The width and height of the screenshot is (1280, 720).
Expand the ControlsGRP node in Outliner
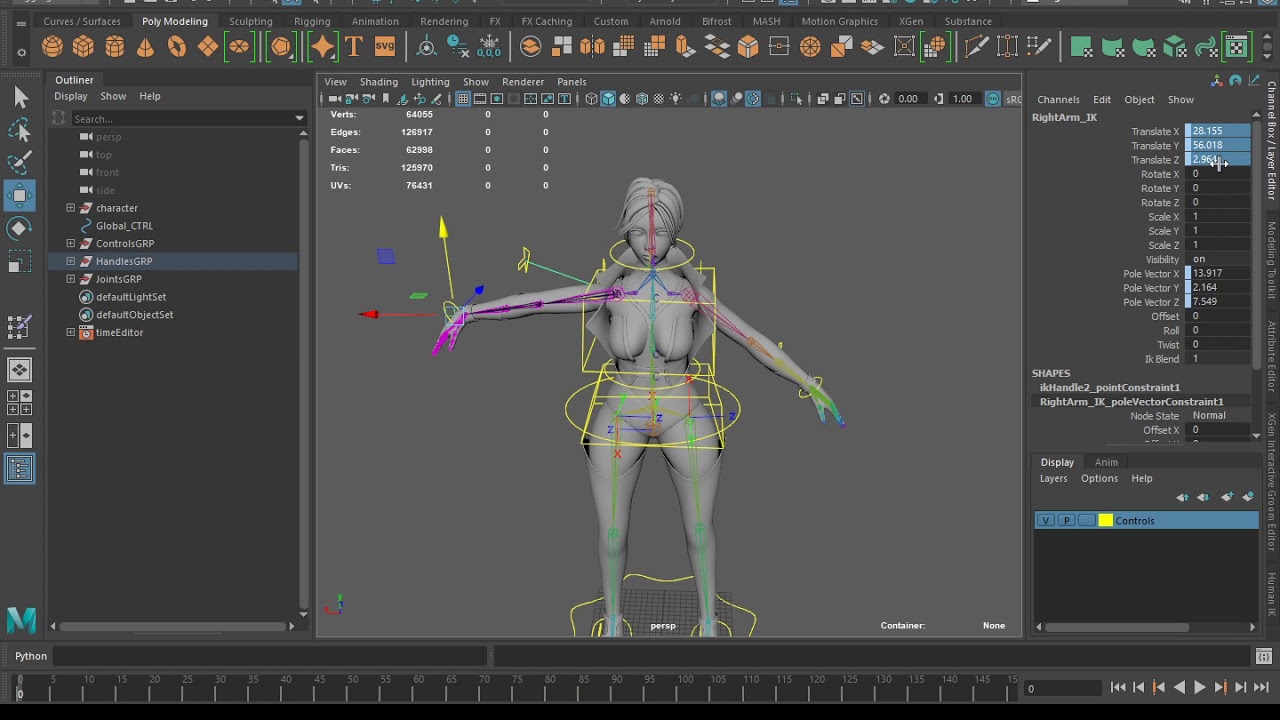70,244
